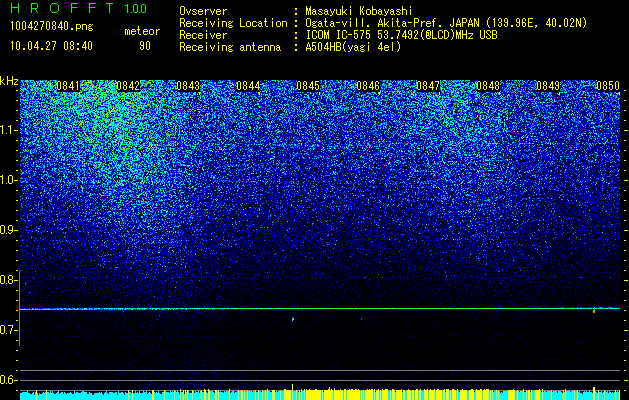Click the 0849 time marker
Viewport: 629px width, 400px height.
(548, 86)
